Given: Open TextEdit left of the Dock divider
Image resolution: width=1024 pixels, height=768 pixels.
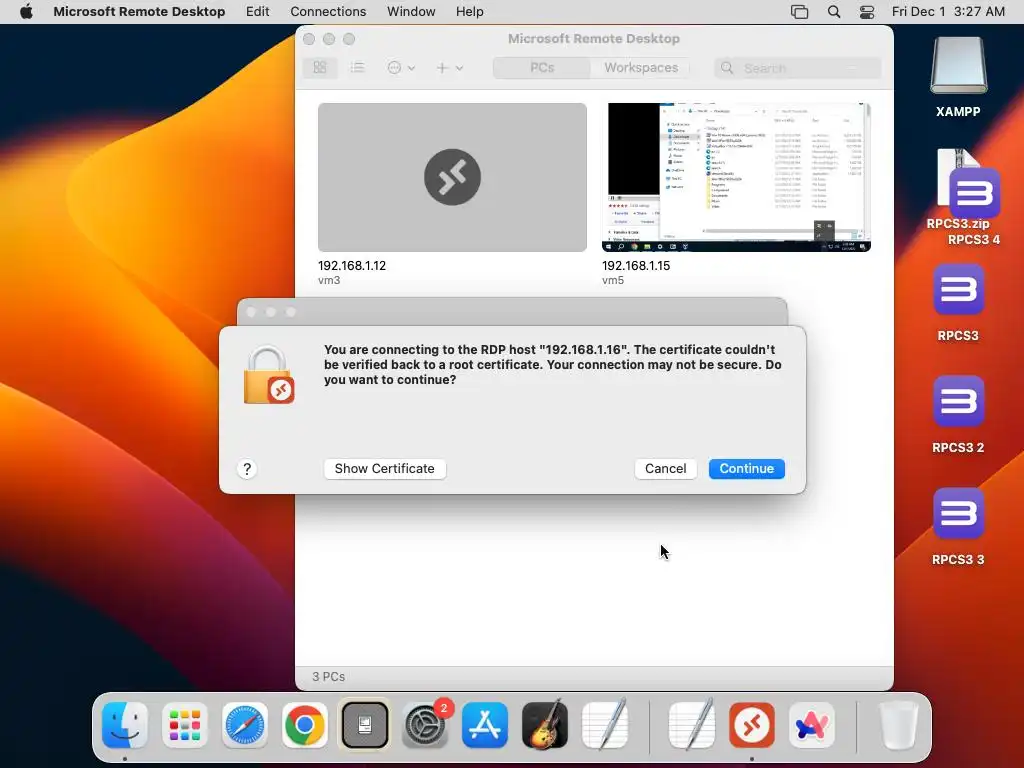Looking at the screenshot, I should pos(605,724).
